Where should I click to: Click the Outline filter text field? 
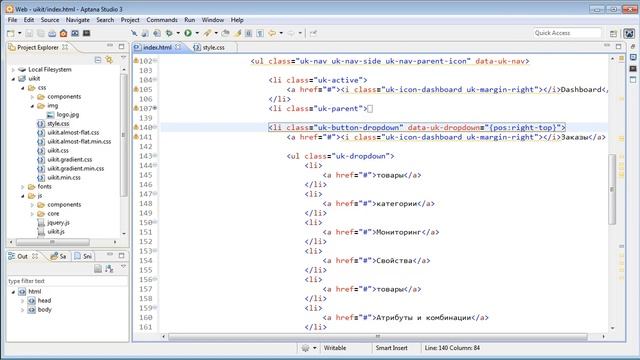point(67,281)
